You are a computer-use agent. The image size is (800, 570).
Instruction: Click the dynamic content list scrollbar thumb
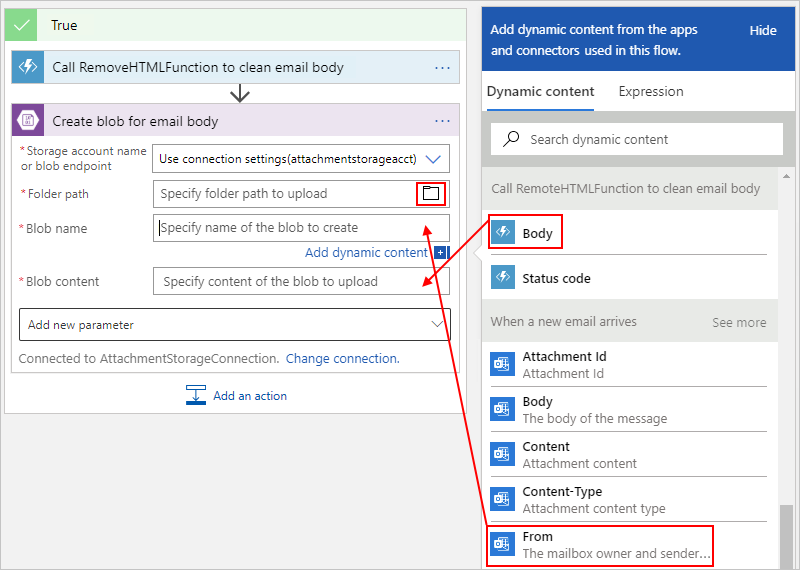coord(786,536)
